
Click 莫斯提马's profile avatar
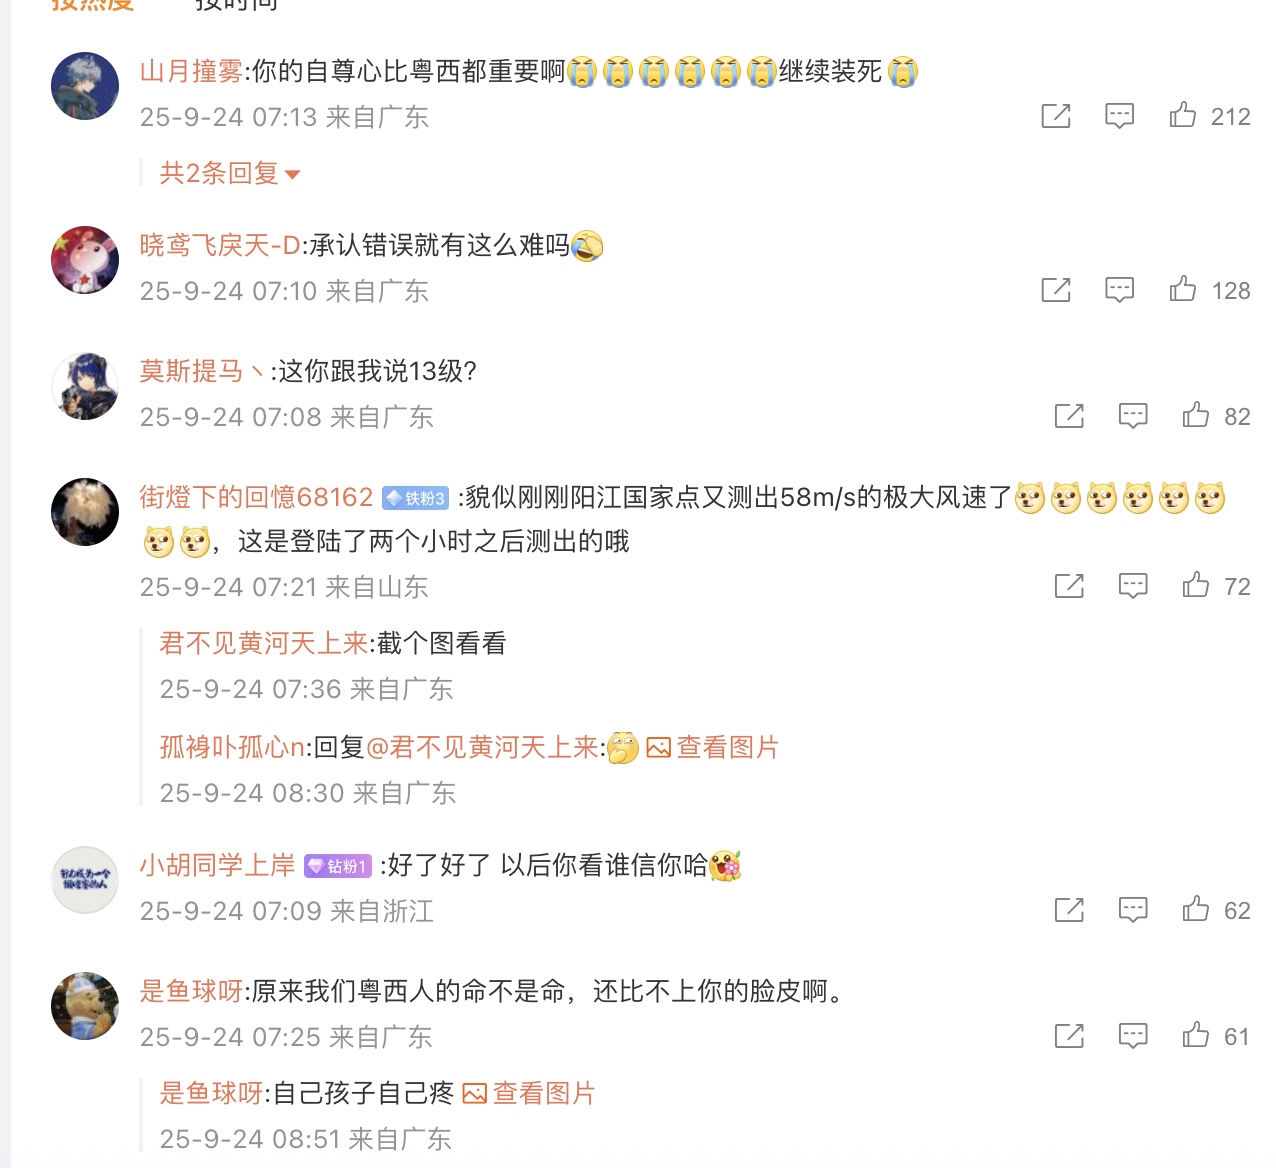coord(85,386)
